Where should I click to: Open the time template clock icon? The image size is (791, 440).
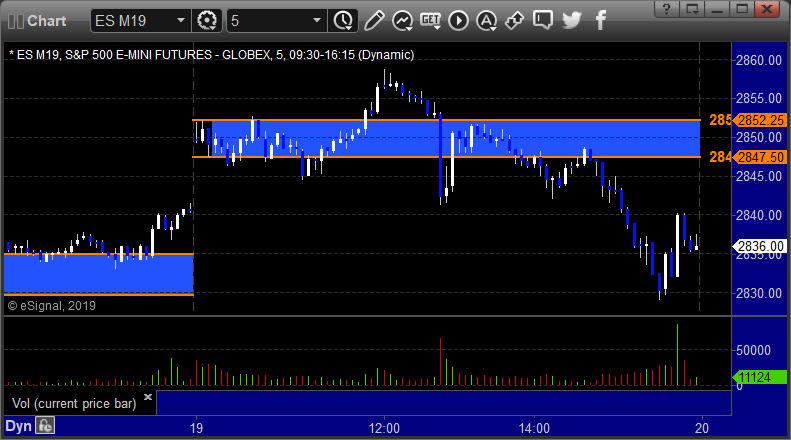coord(343,21)
